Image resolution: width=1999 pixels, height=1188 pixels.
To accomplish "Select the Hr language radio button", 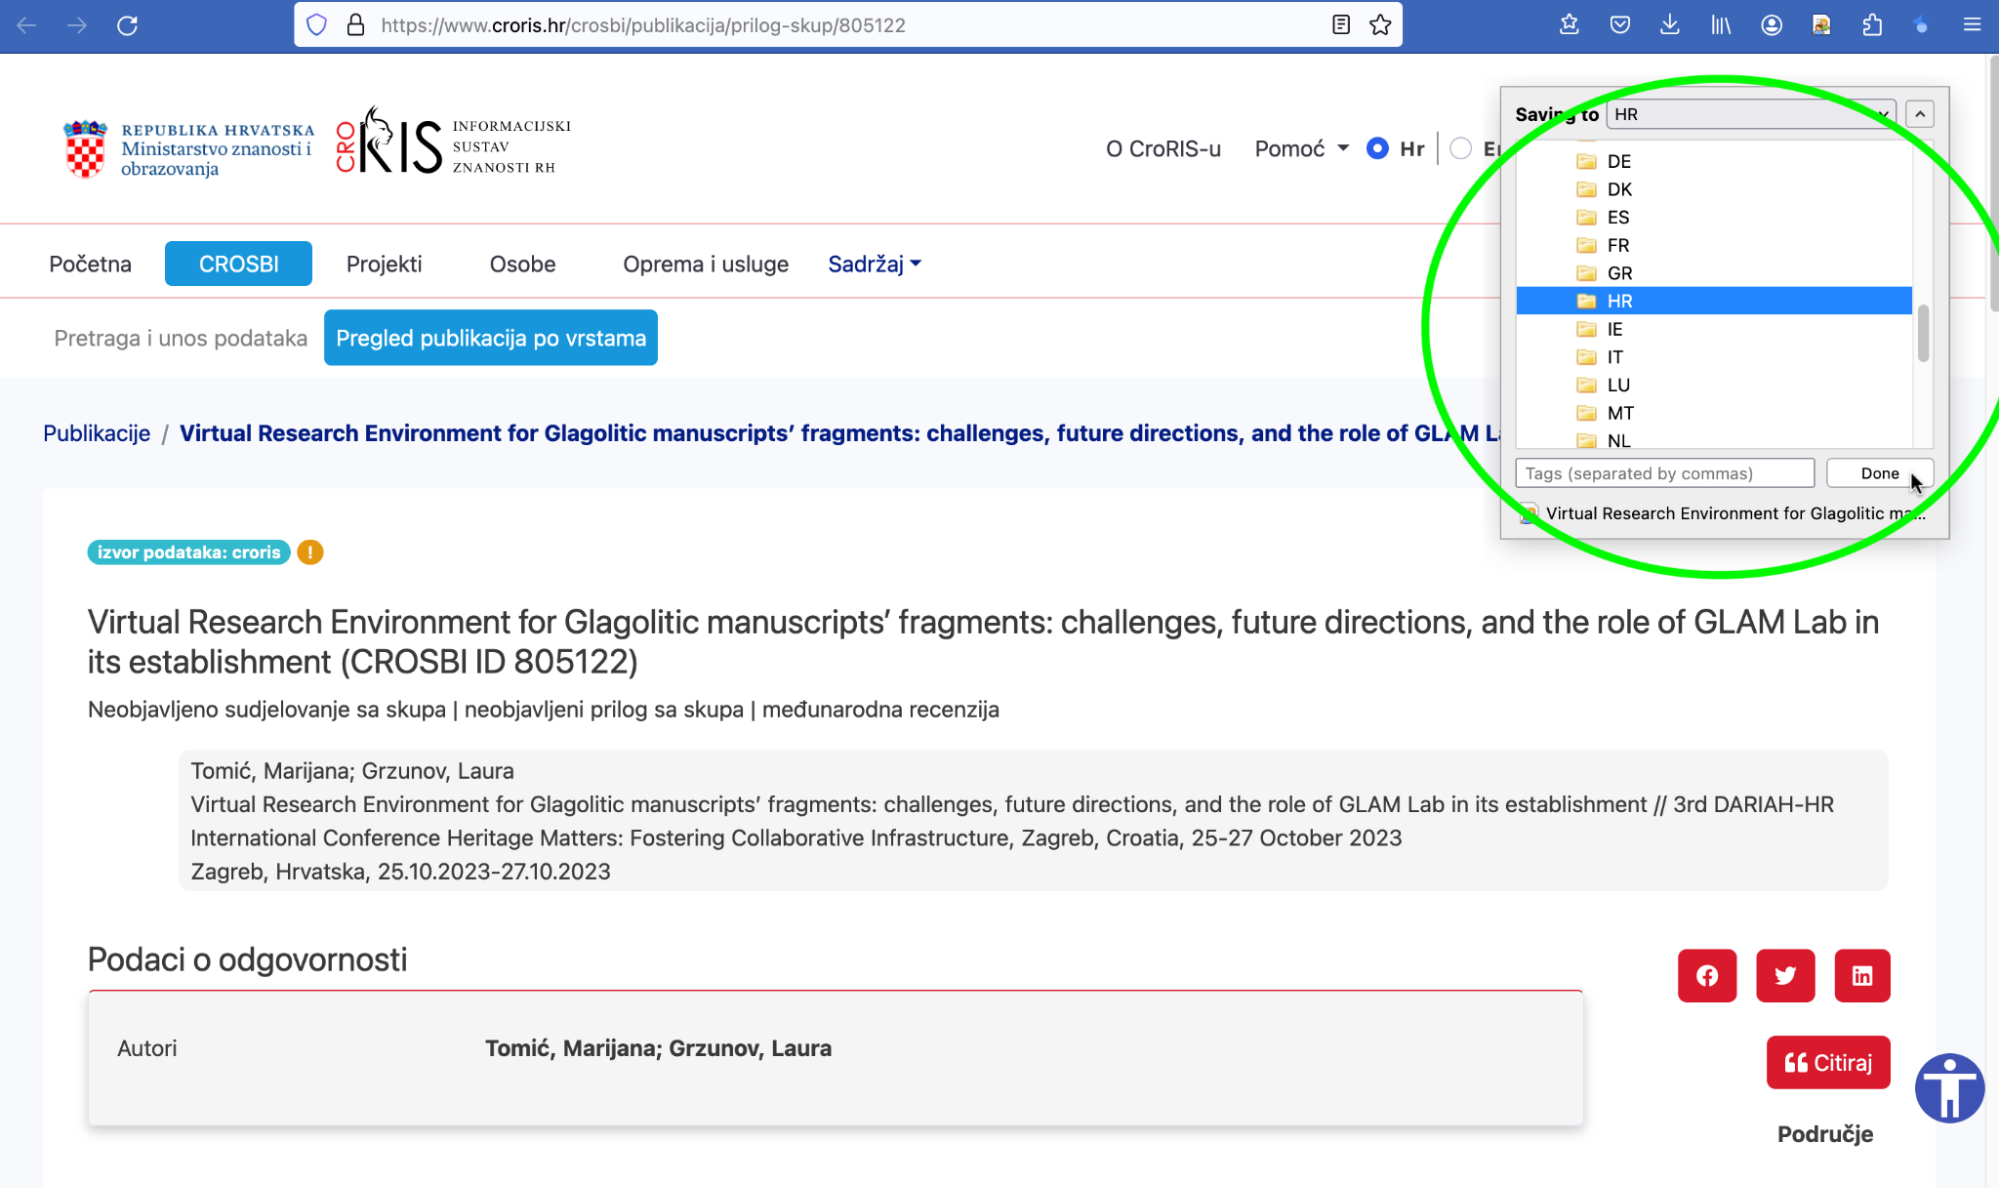I will click(x=1377, y=148).
